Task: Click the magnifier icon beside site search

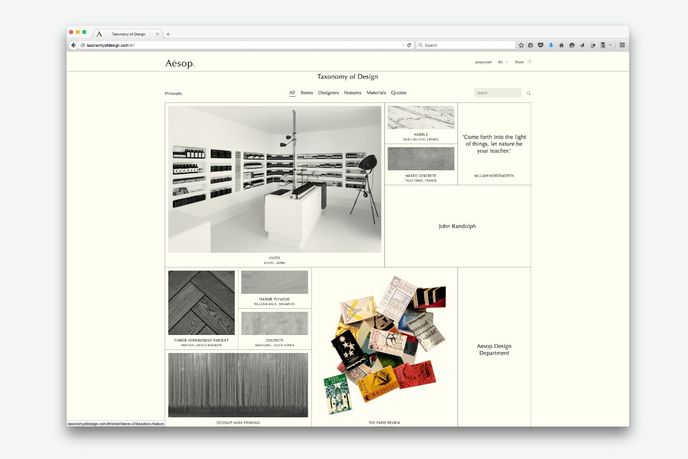Action: [528, 93]
